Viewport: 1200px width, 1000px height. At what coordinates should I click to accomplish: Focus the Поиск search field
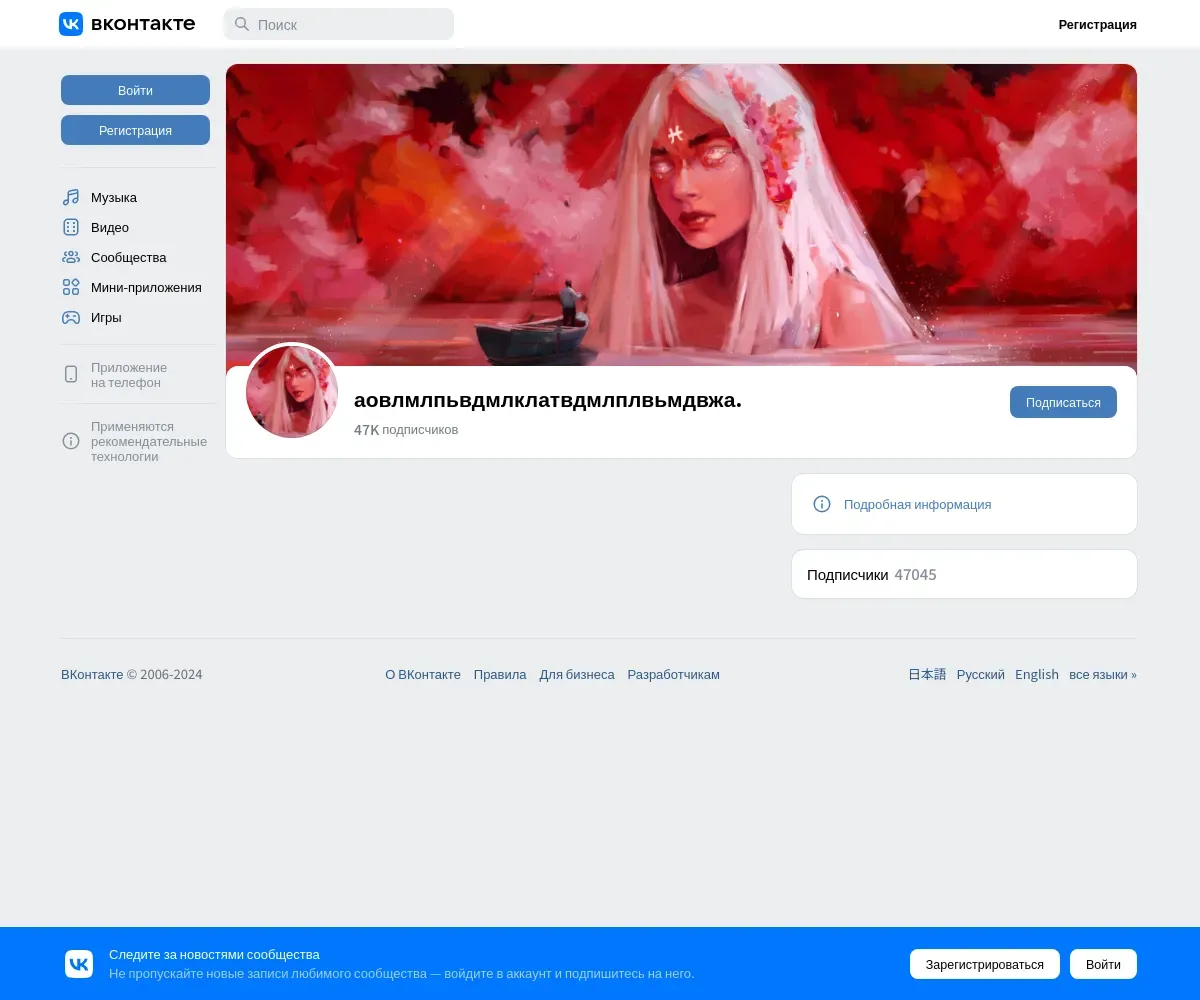point(339,24)
